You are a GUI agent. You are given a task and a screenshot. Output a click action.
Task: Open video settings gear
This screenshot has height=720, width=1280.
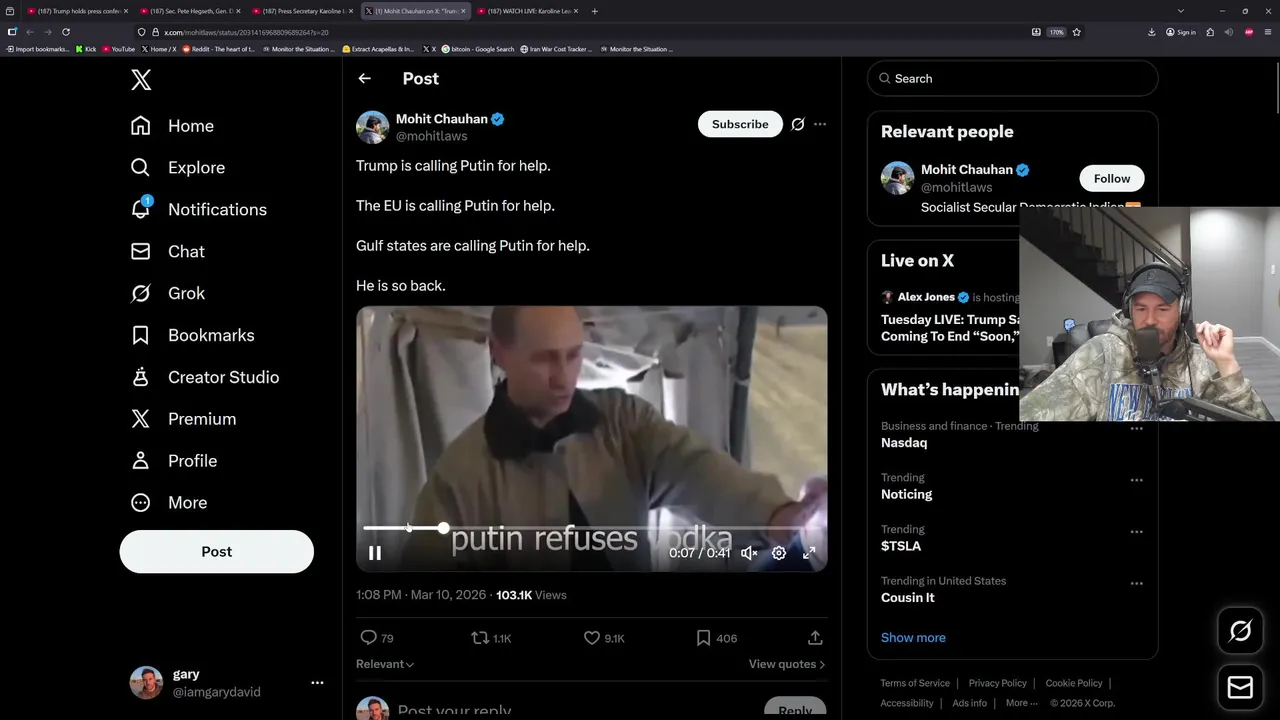[x=779, y=553]
